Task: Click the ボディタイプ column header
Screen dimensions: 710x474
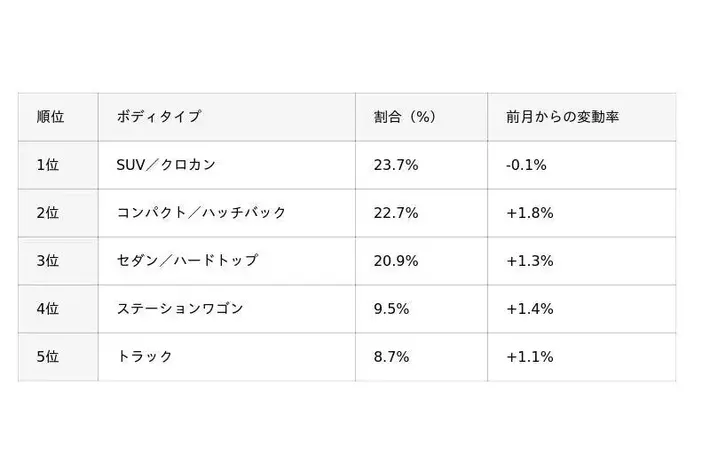Action: tap(158, 117)
